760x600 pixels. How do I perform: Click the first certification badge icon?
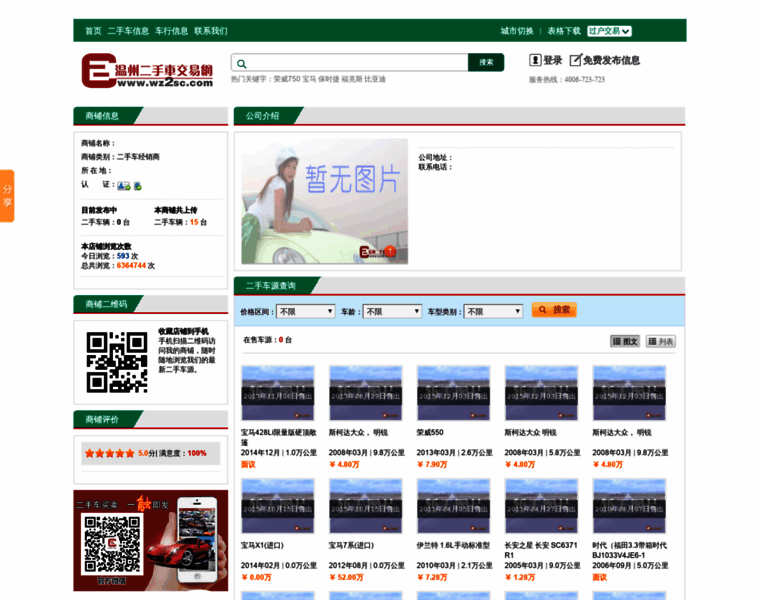tap(124, 186)
